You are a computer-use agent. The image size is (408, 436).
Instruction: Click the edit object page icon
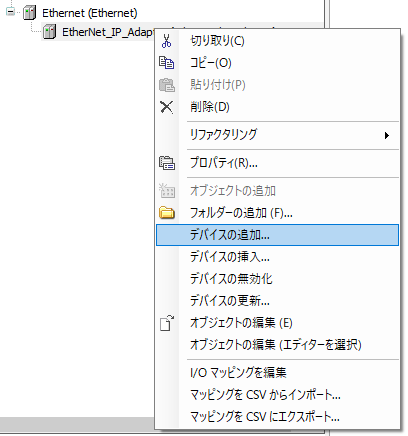(167, 323)
